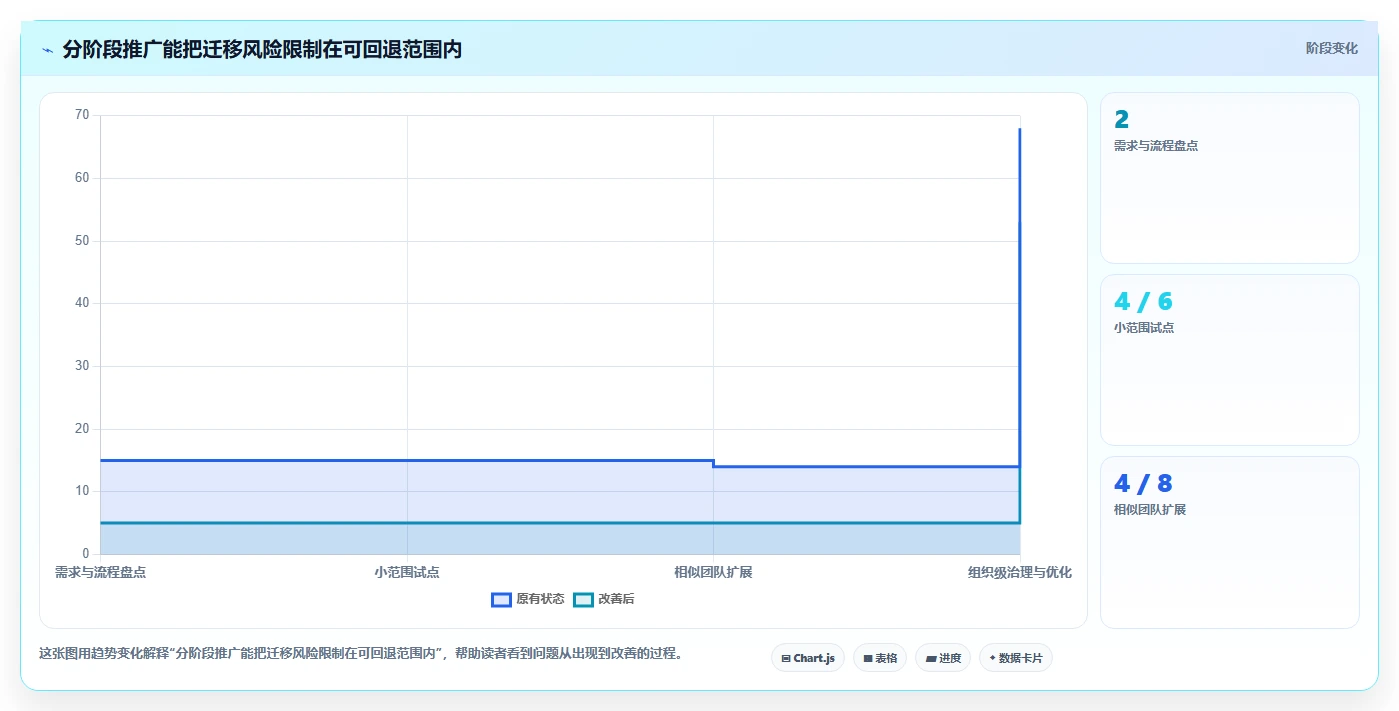This screenshot has width=1399, height=711.
Task: Click the 阶段变化 label in header
Action: pyautogui.click(x=1332, y=48)
